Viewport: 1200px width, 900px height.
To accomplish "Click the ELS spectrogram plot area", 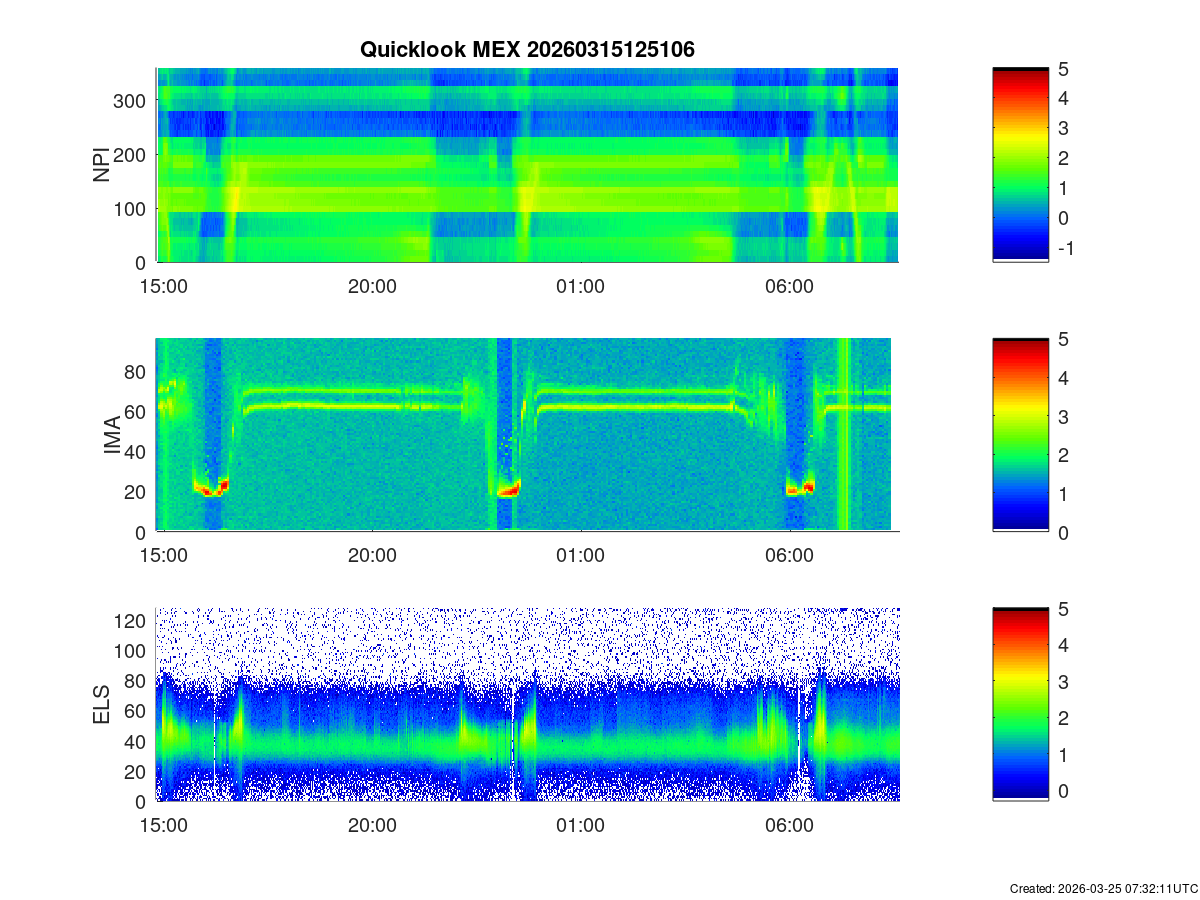I will [527, 705].
